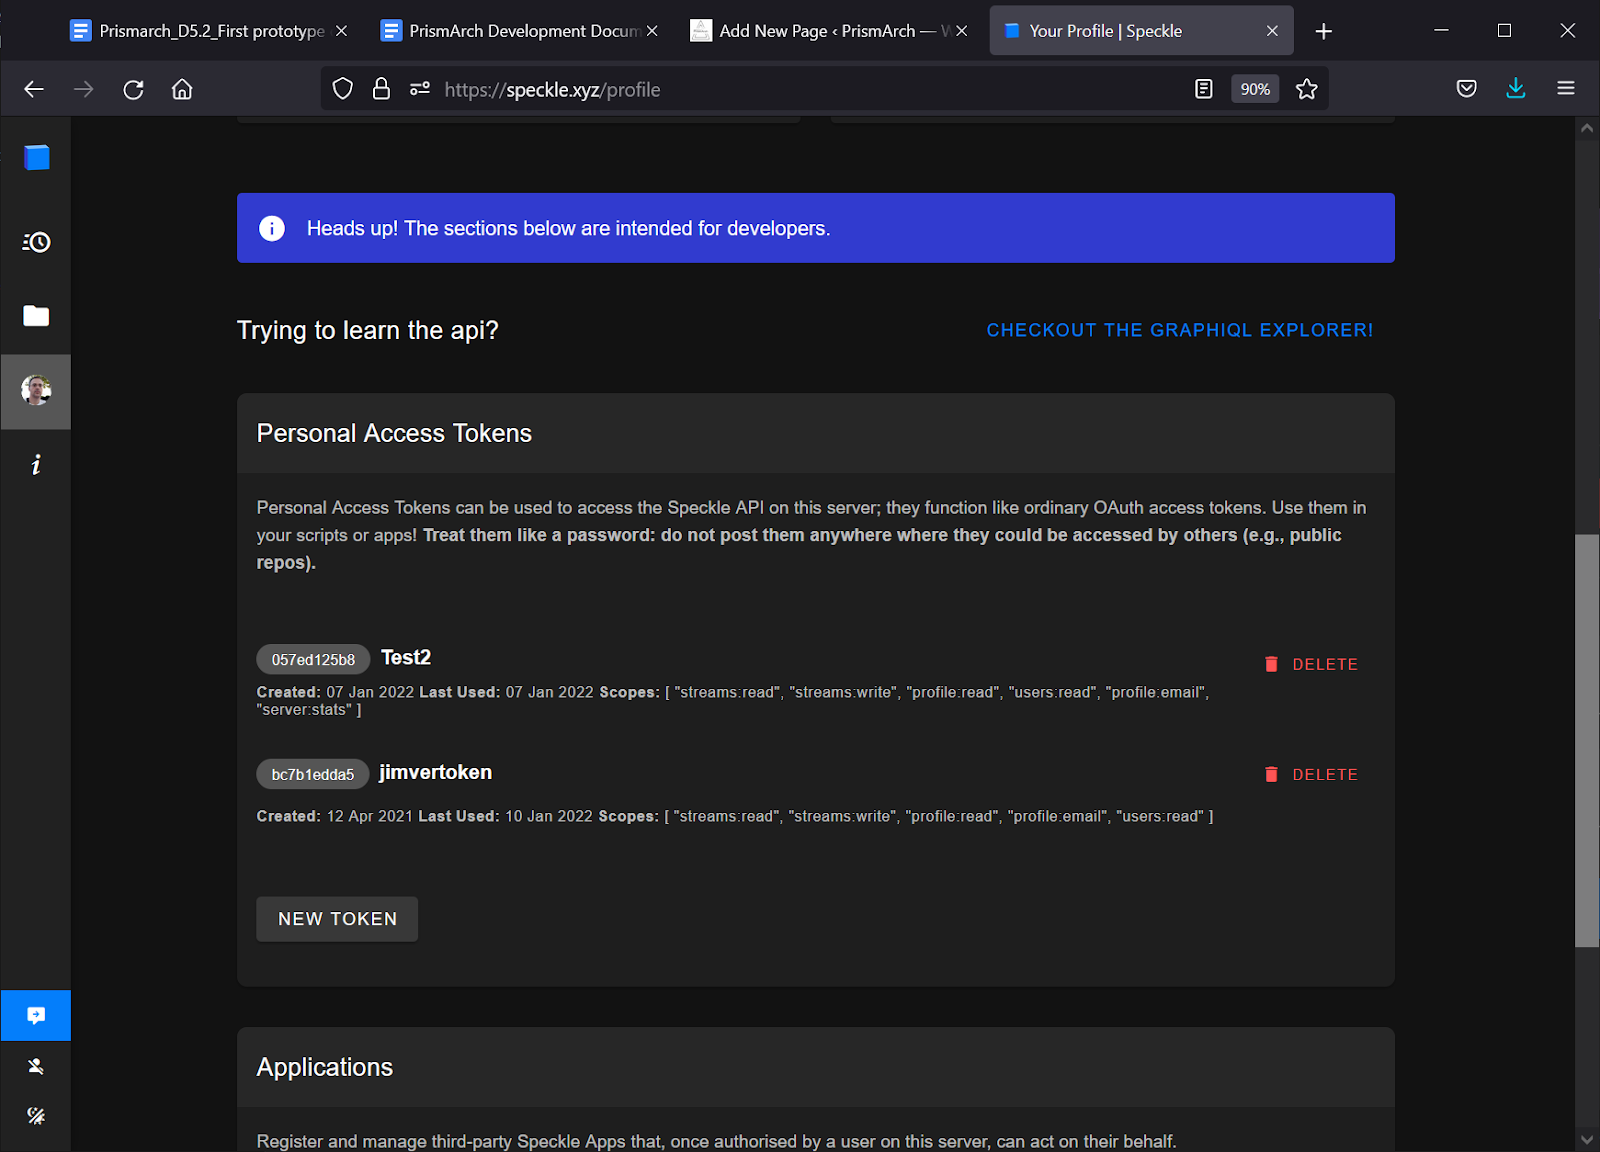This screenshot has width=1600, height=1152.
Task: Open site permissions icon in address bar
Action: (x=420, y=89)
